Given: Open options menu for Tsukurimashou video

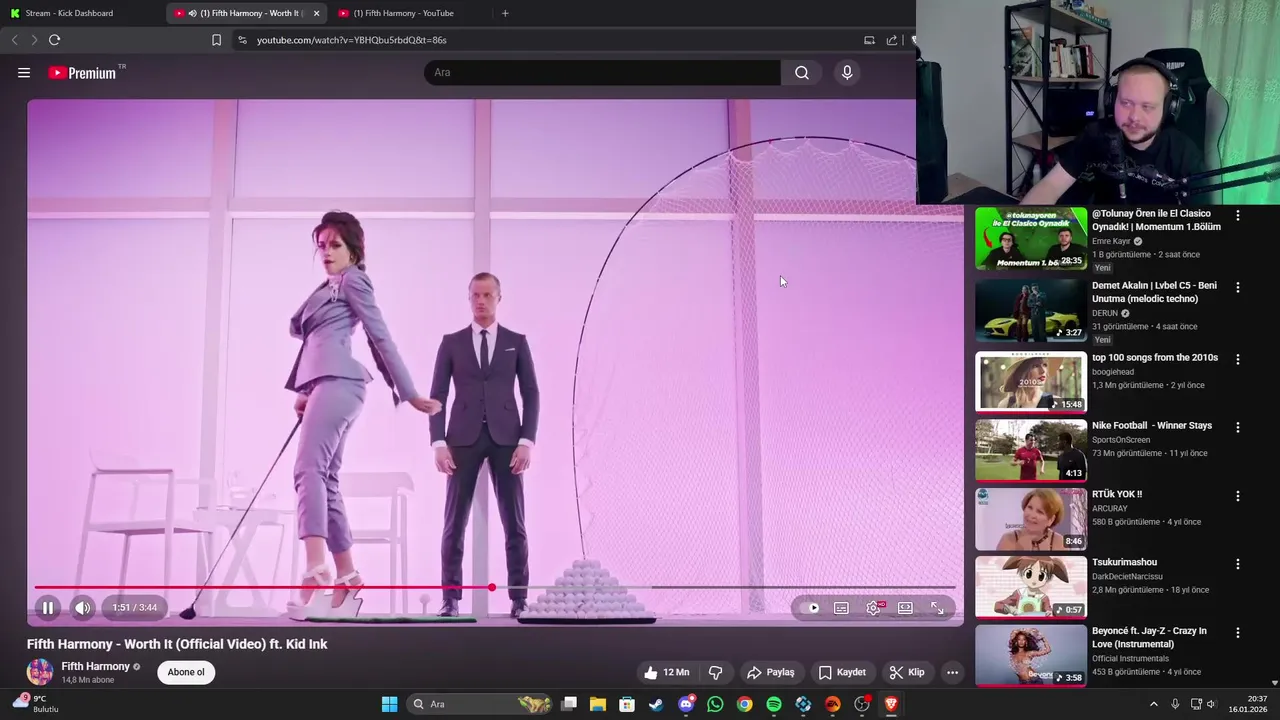Looking at the screenshot, I should tap(1238, 564).
